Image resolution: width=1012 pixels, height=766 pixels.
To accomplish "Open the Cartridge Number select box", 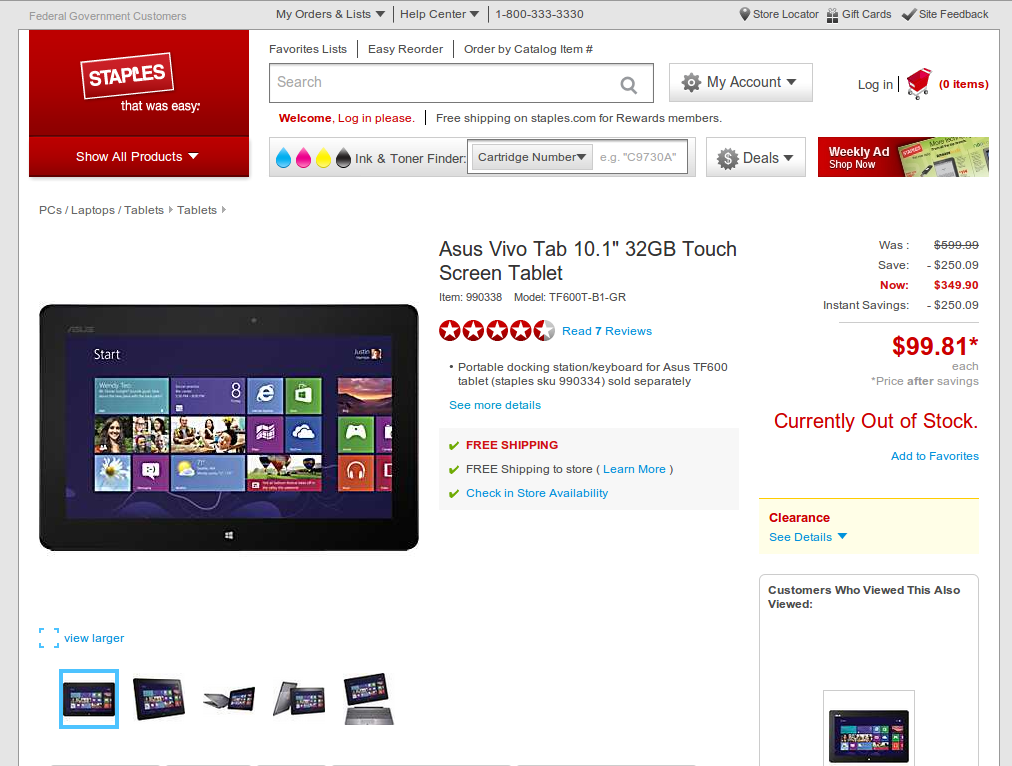I will click(532, 157).
